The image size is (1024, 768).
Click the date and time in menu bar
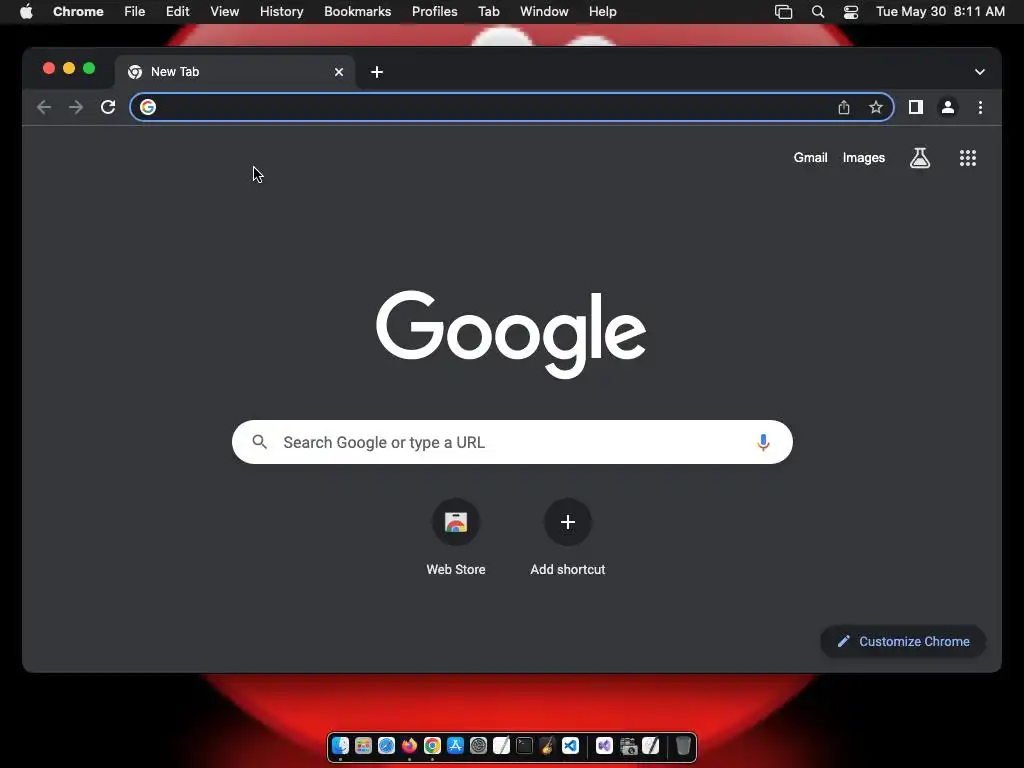(940, 11)
